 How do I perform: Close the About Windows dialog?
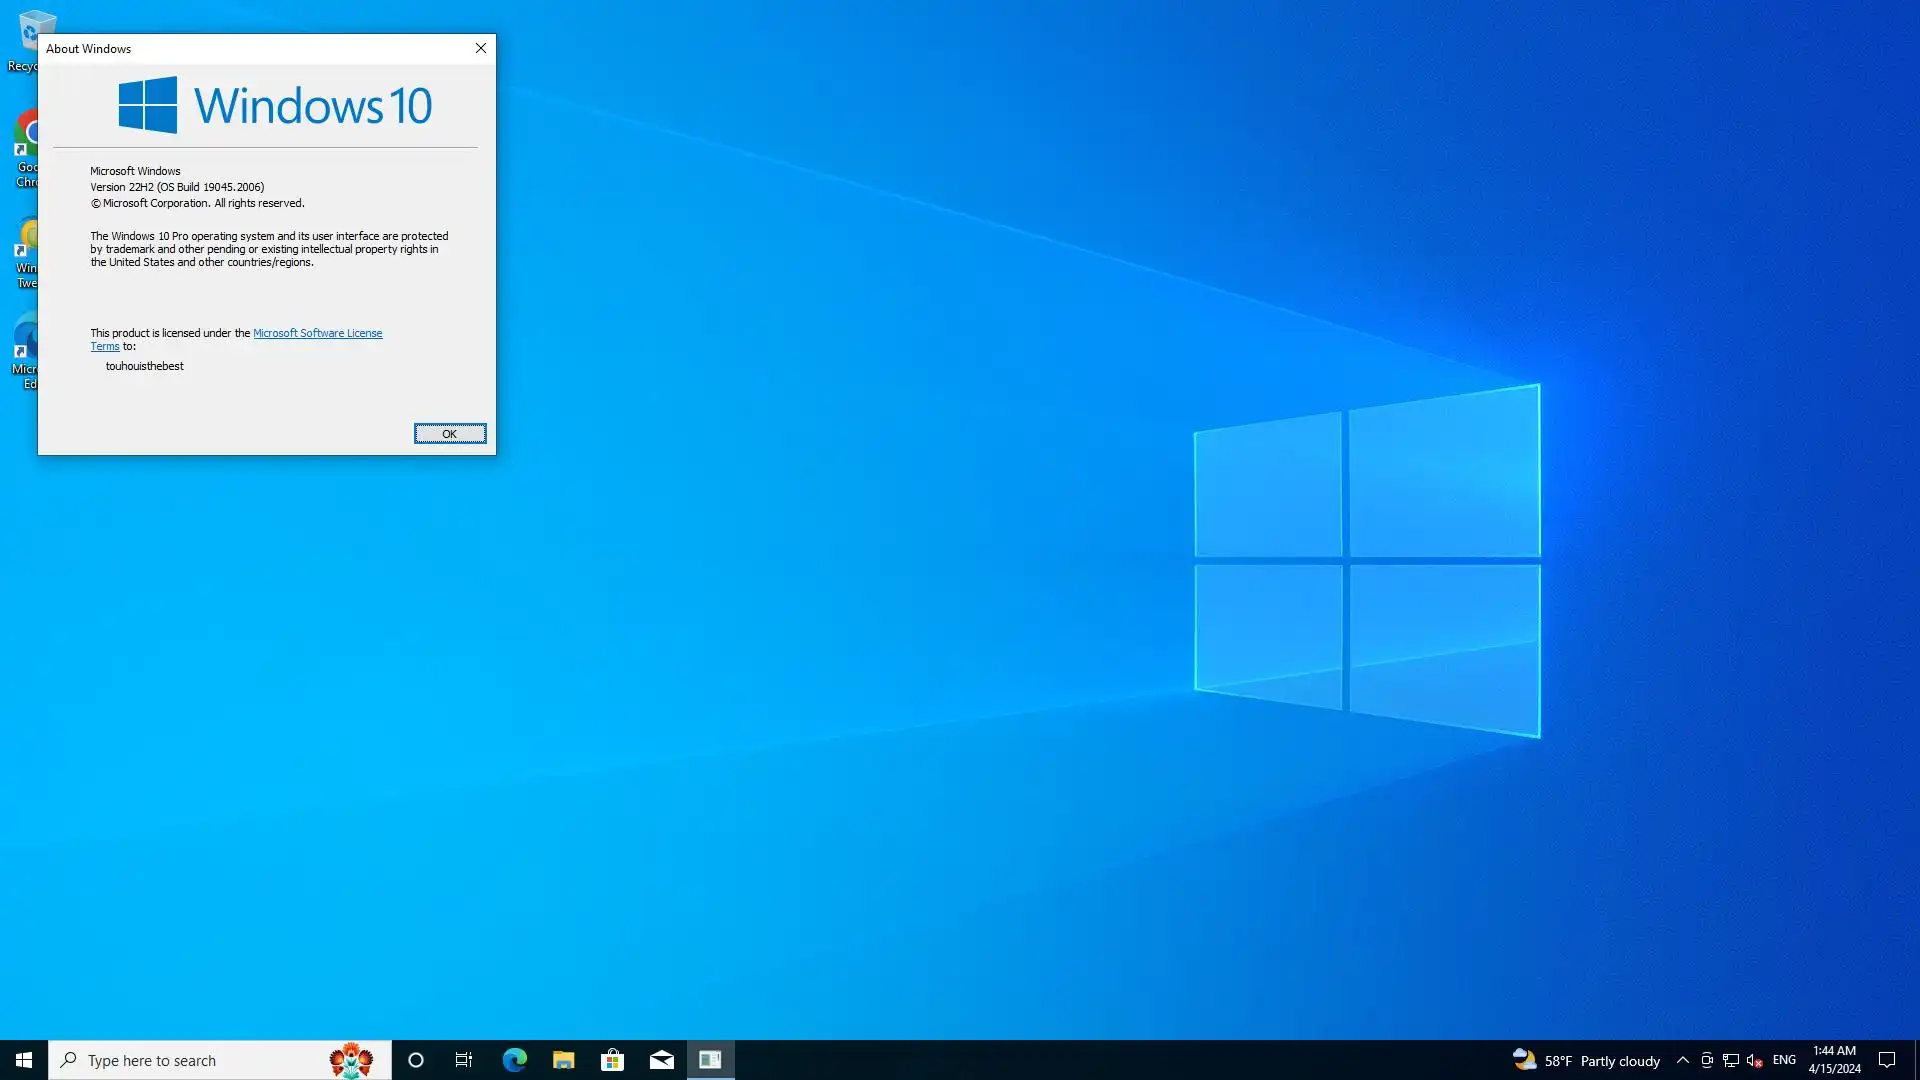[481, 48]
